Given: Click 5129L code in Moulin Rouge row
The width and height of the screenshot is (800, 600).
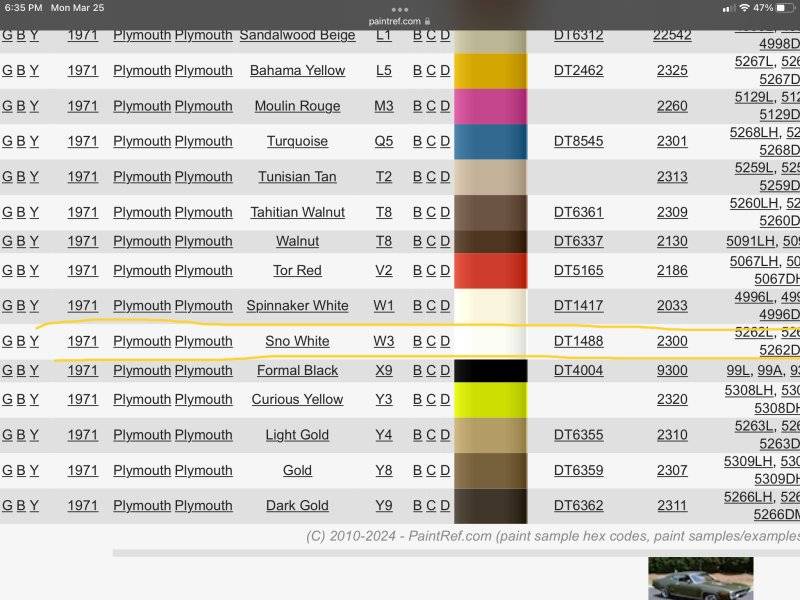Looking at the screenshot, I should (x=754, y=97).
